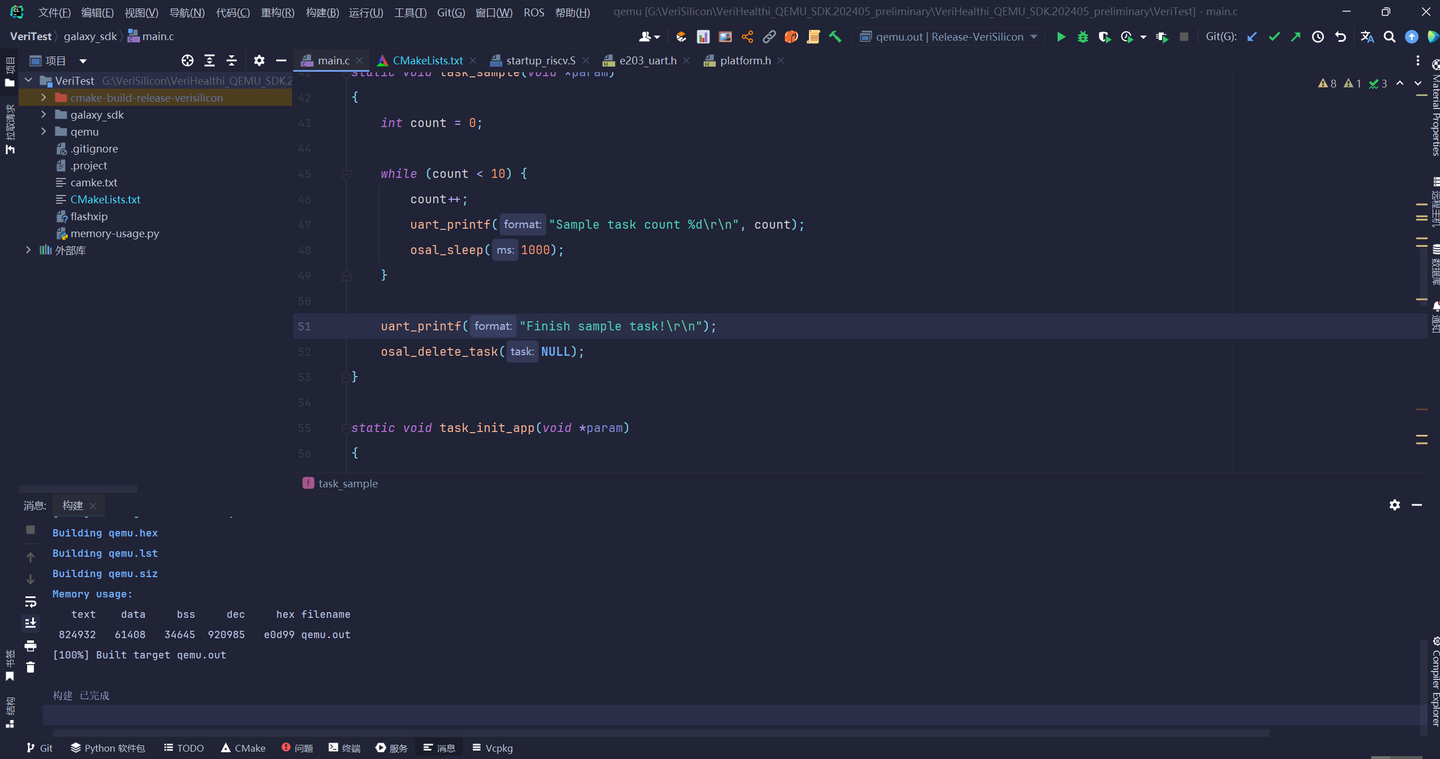Open user account dropdown in toolbar
Screen dimensions: 1440x759
[x=649, y=37]
